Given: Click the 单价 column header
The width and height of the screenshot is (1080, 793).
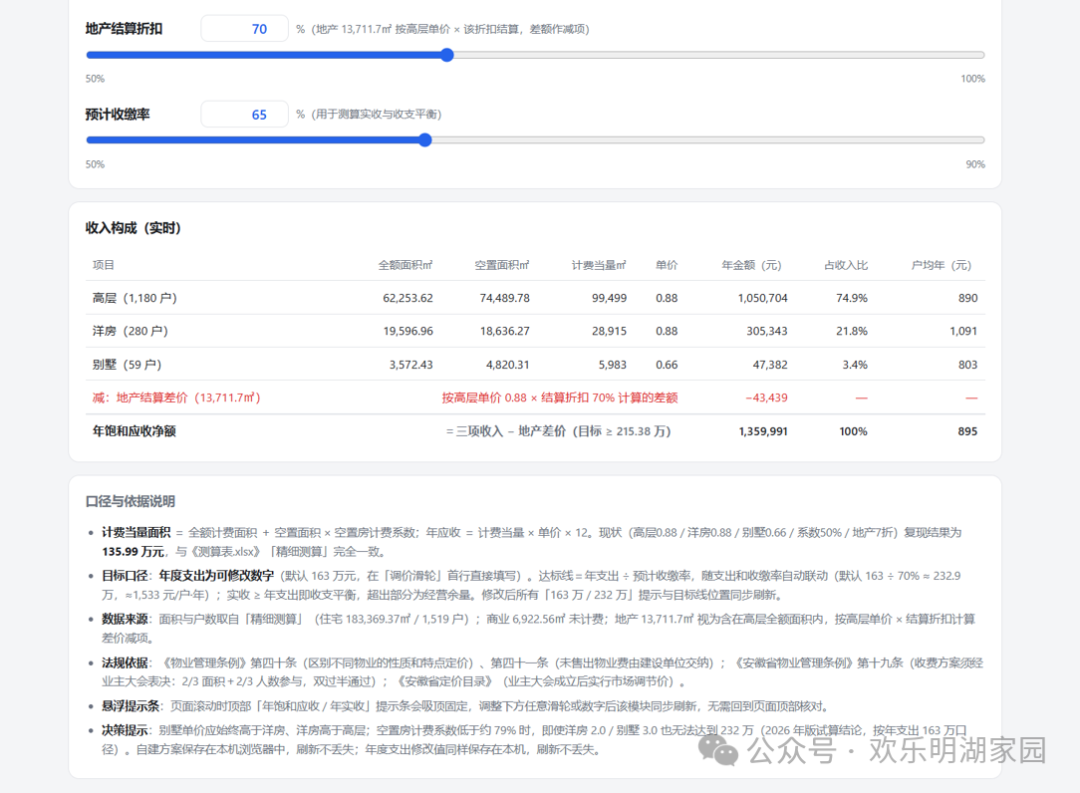Looking at the screenshot, I should click(666, 265).
